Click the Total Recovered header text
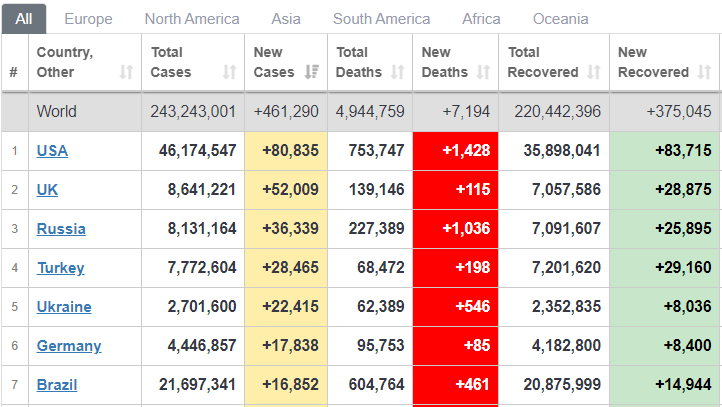 pos(543,62)
